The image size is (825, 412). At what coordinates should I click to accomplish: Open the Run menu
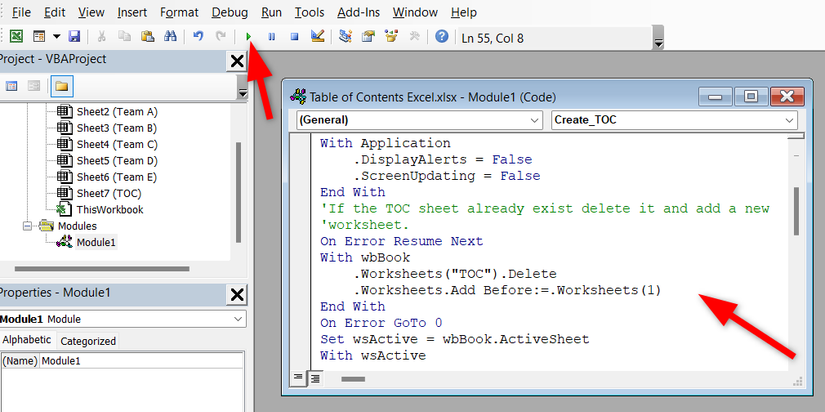pos(271,12)
